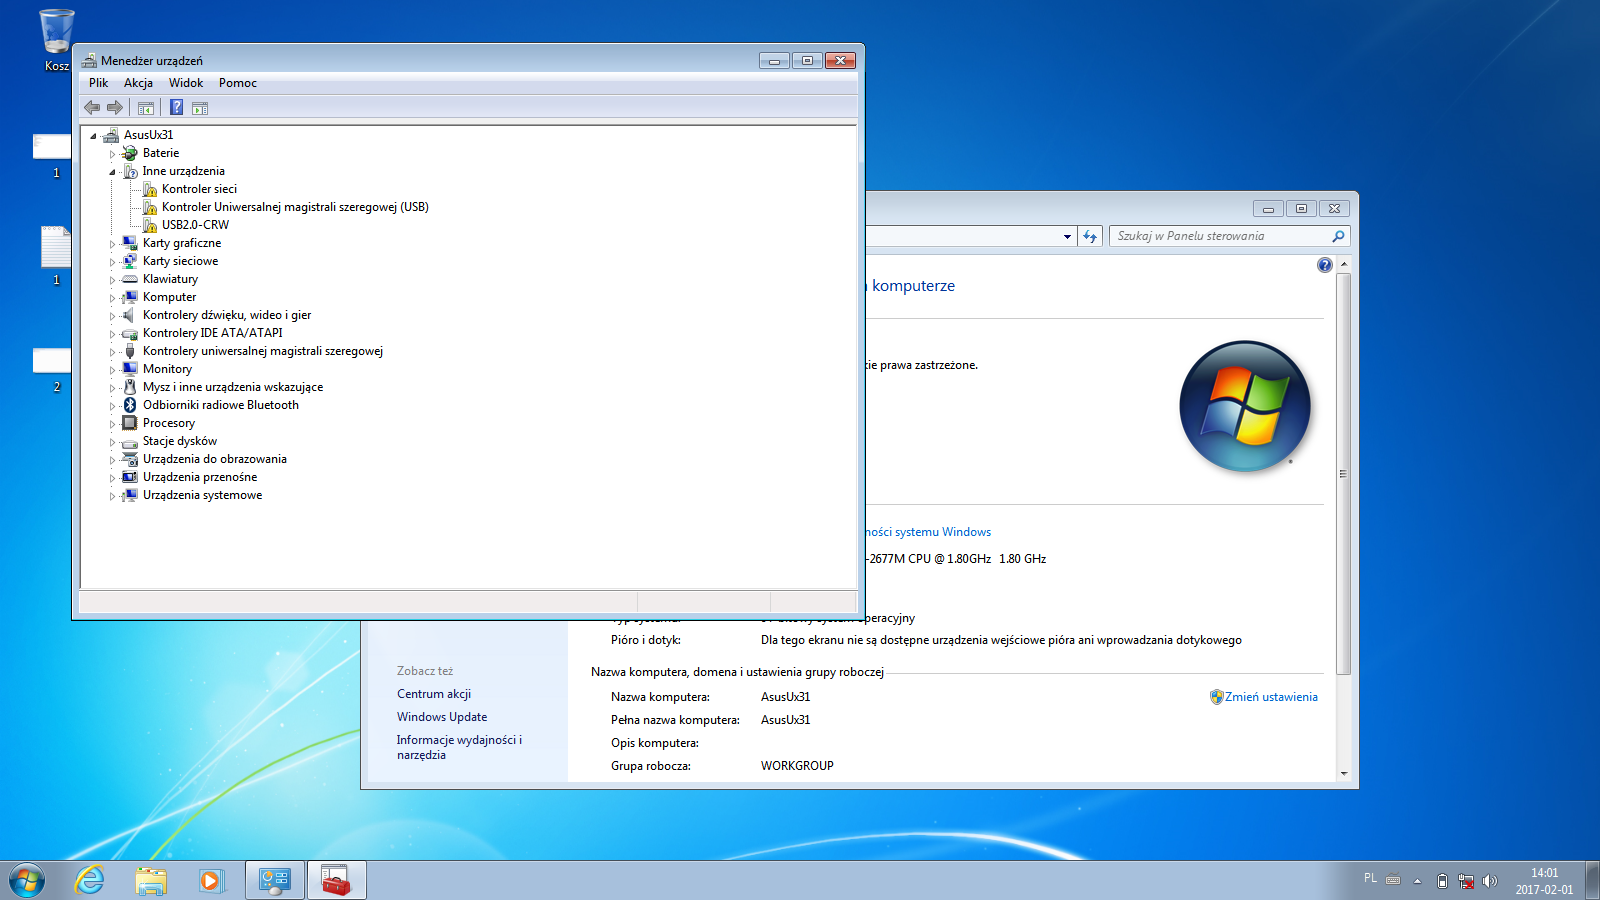The width and height of the screenshot is (1600, 900).
Task: Click the Karty graficzne category icon
Action: pyautogui.click(x=130, y=243)
